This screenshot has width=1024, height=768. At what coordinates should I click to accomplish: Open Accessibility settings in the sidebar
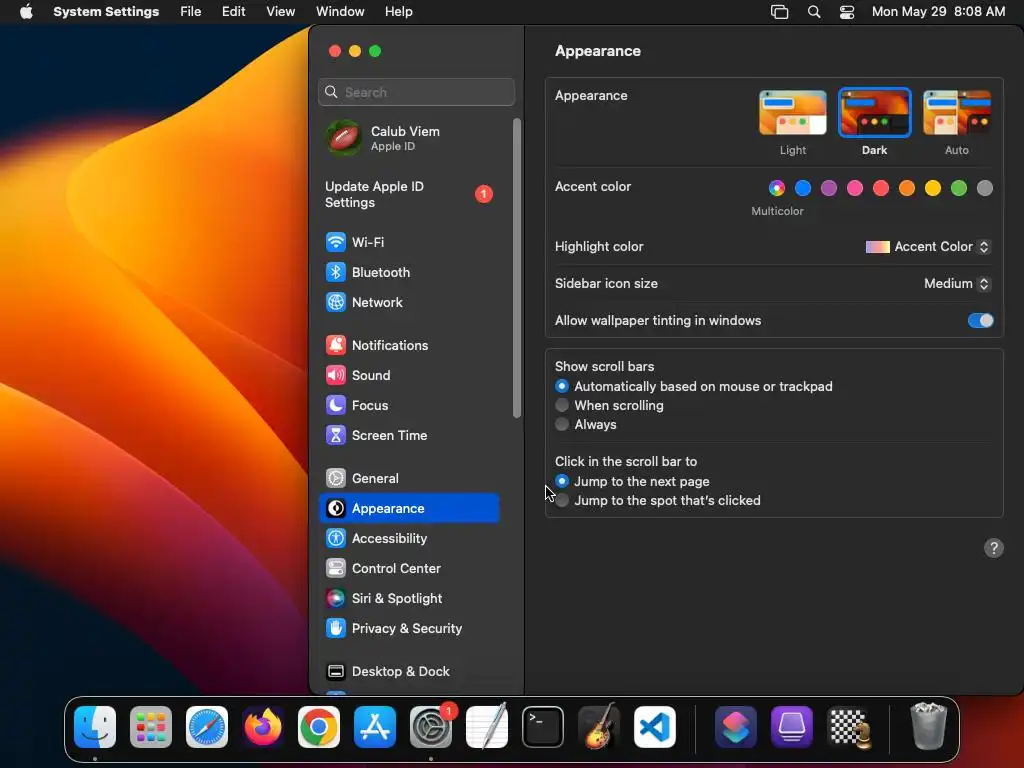409,538
